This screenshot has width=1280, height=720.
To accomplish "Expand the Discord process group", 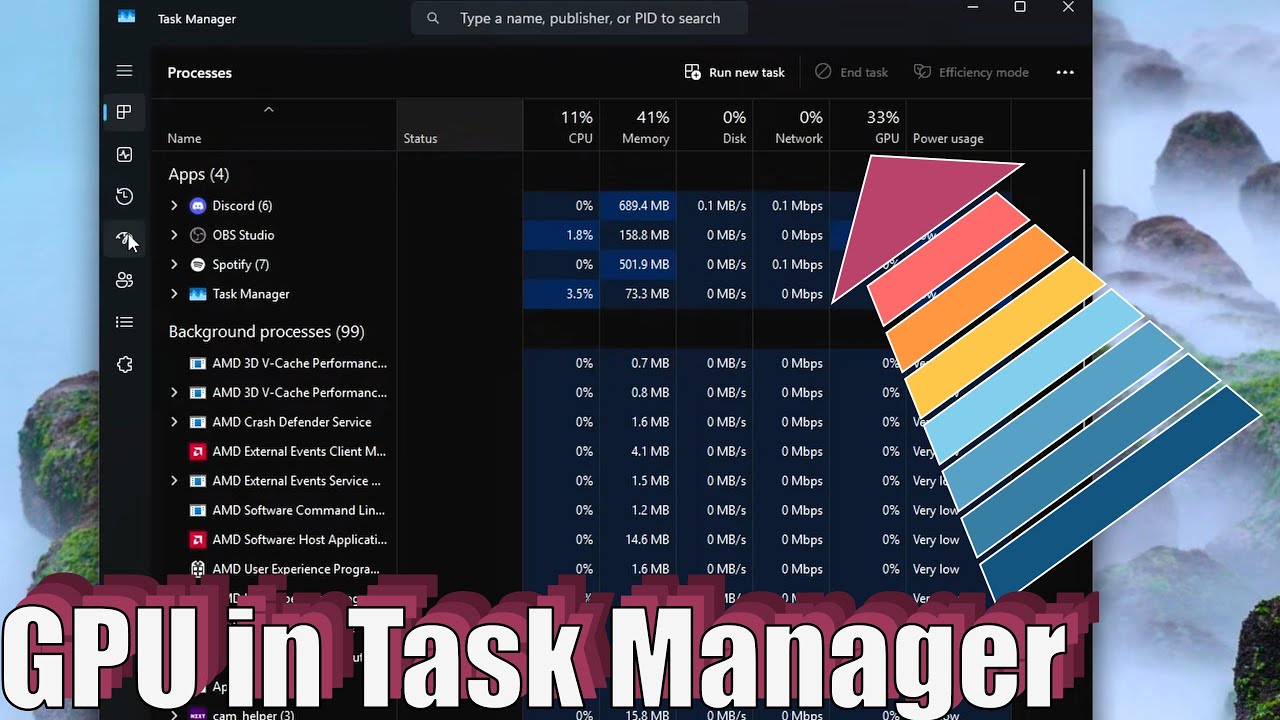I will pos(174,206).
